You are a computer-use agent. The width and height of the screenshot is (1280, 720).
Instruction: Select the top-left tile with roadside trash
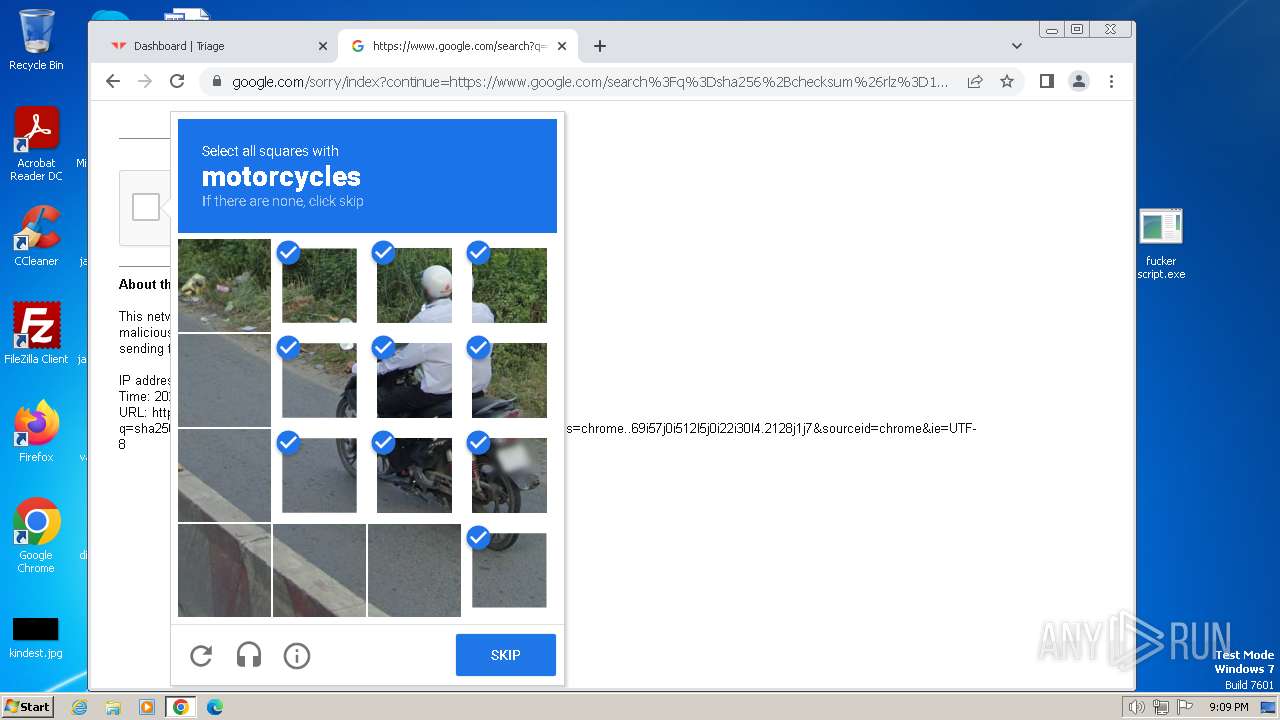(224, 285)
